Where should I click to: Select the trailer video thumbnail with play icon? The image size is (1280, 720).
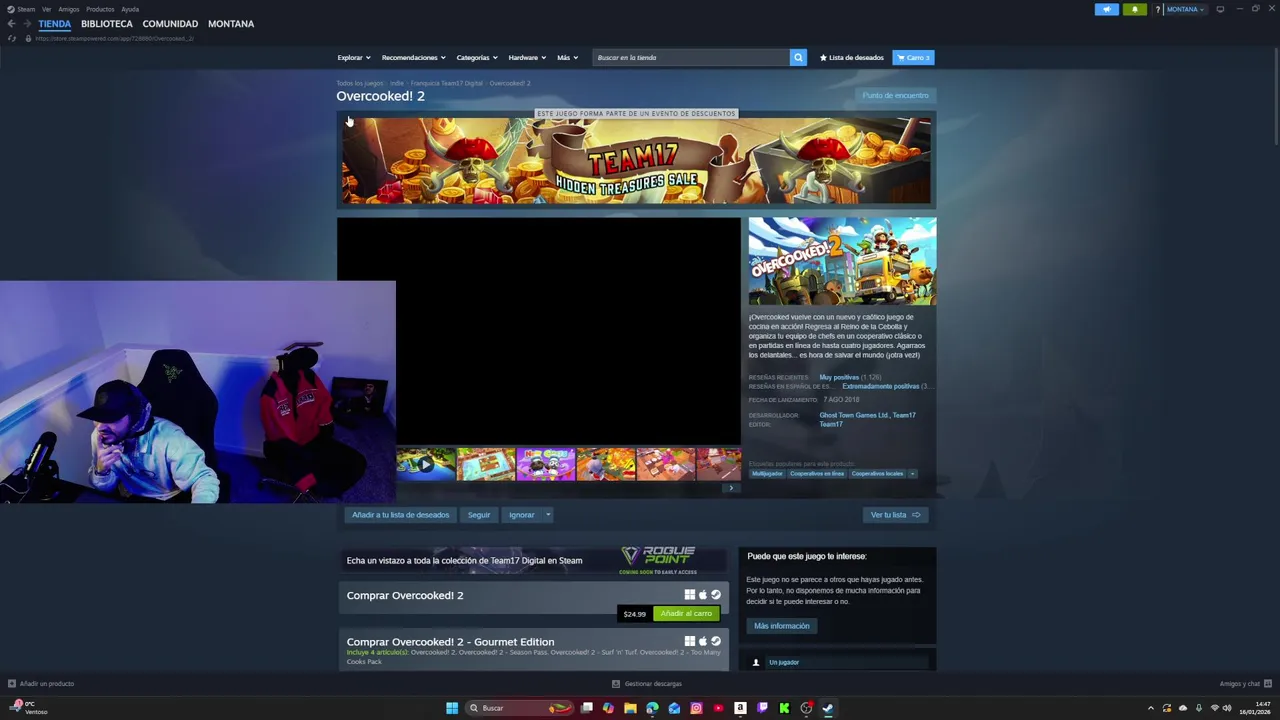(426, 464)
